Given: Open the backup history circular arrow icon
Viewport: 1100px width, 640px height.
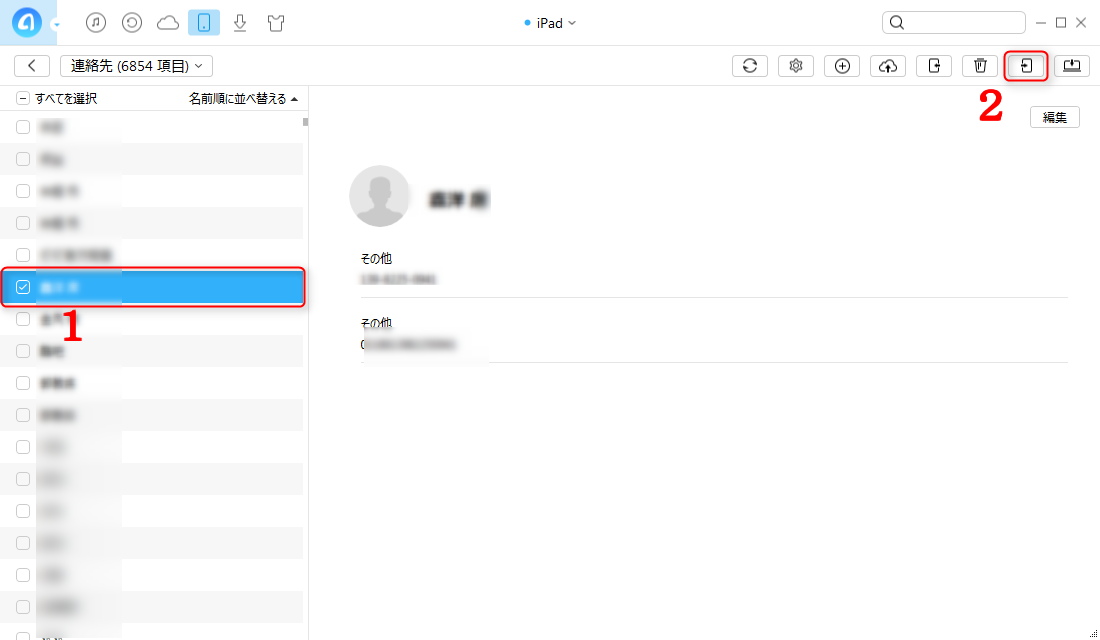Looking at the screenshot, I should (132, 22).
